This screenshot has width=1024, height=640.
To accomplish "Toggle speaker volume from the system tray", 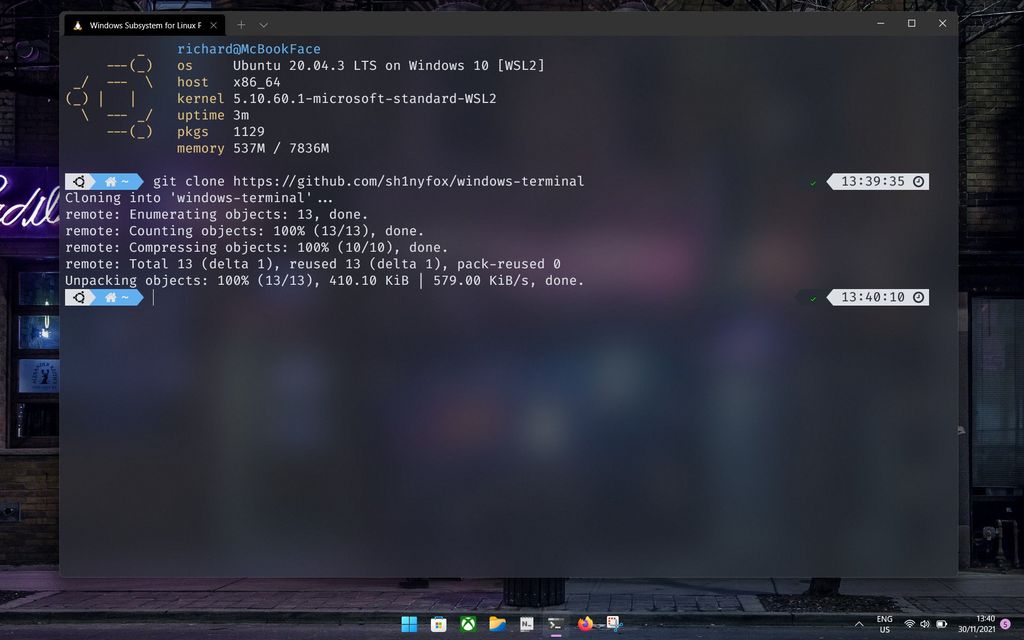I will coord(924,623).
